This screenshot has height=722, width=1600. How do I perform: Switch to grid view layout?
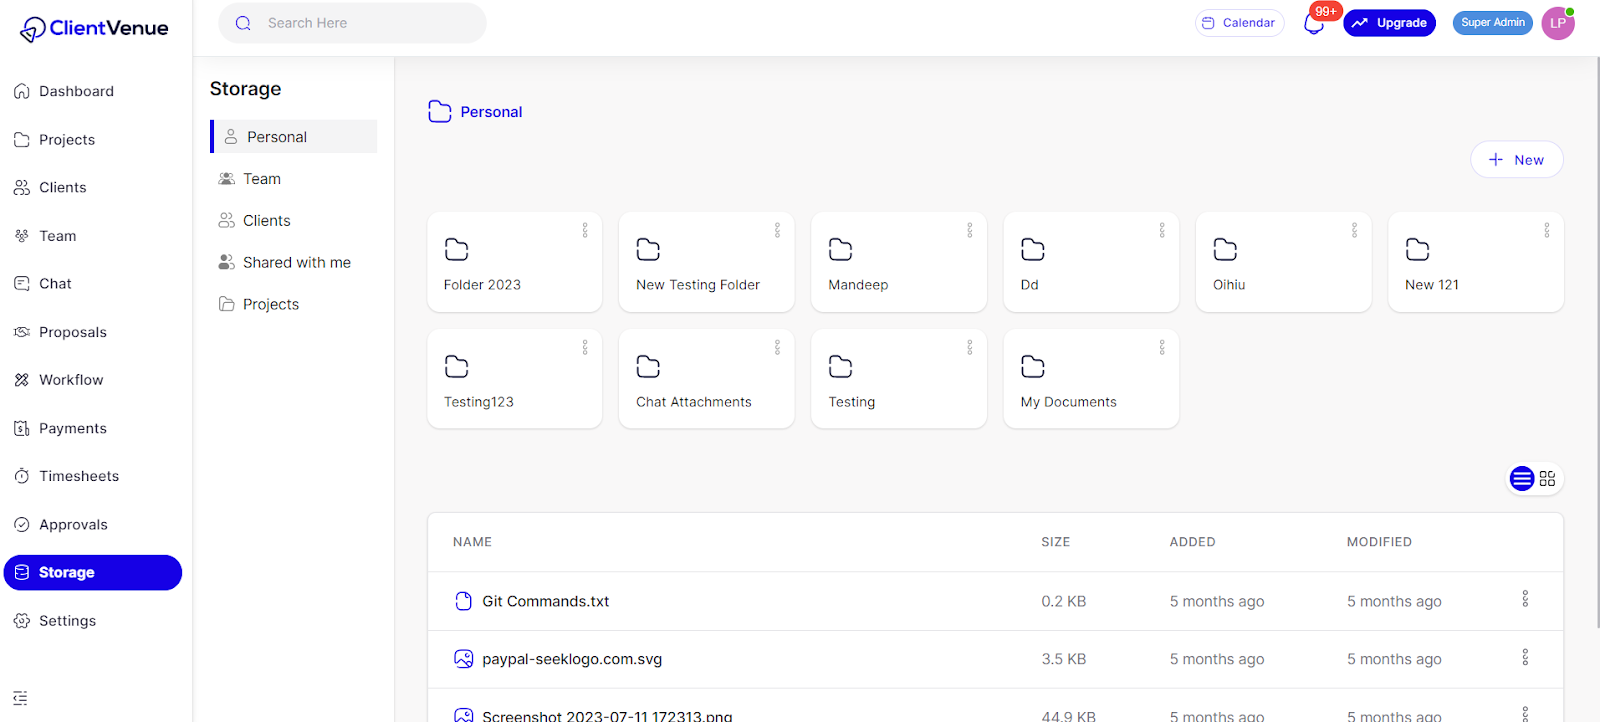(x=1547, y=479)
